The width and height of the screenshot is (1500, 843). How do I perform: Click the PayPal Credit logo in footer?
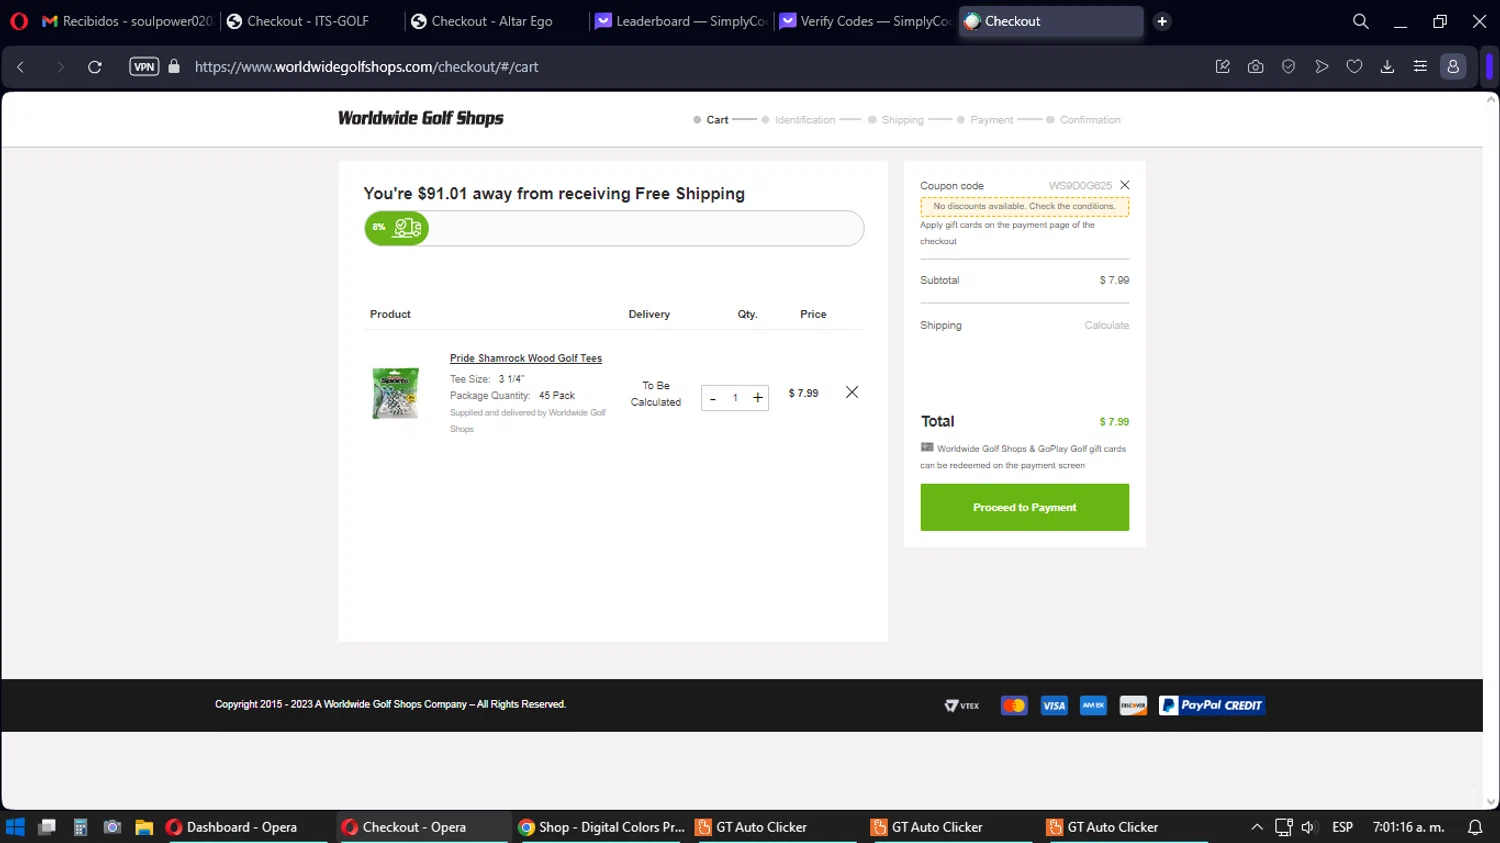(1212, 706)
